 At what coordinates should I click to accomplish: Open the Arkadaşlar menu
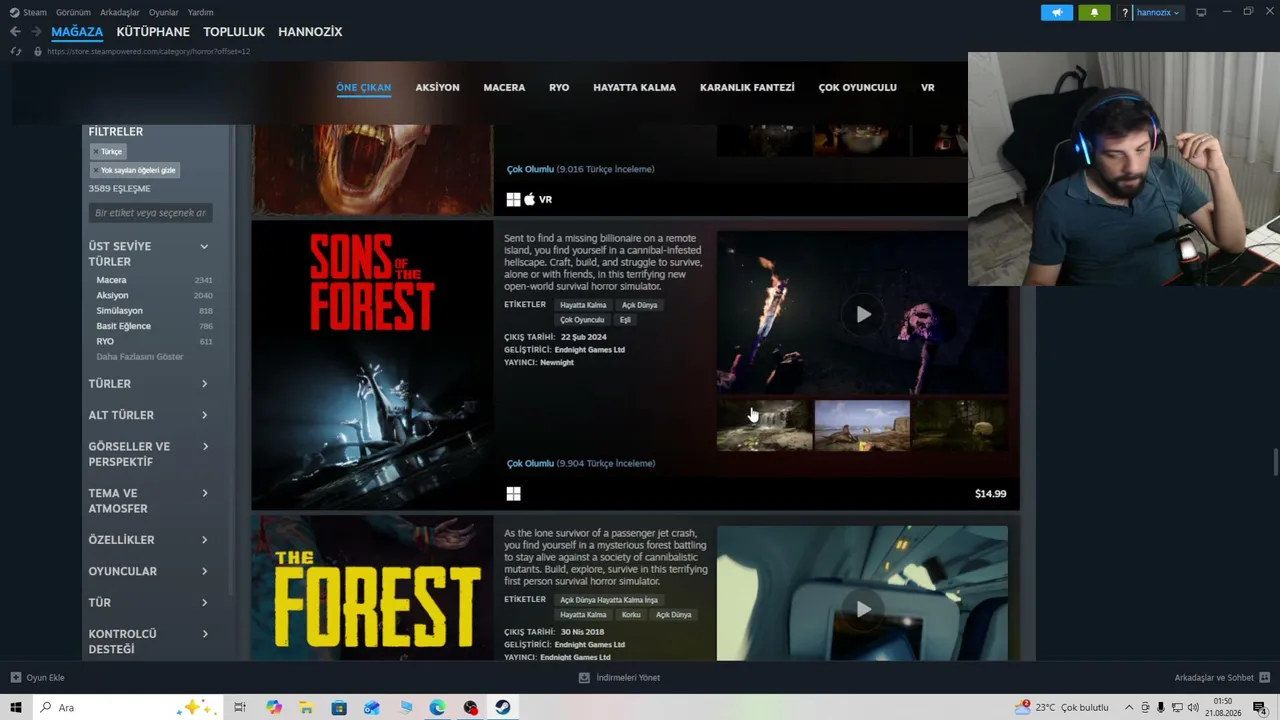coord(120,13)
